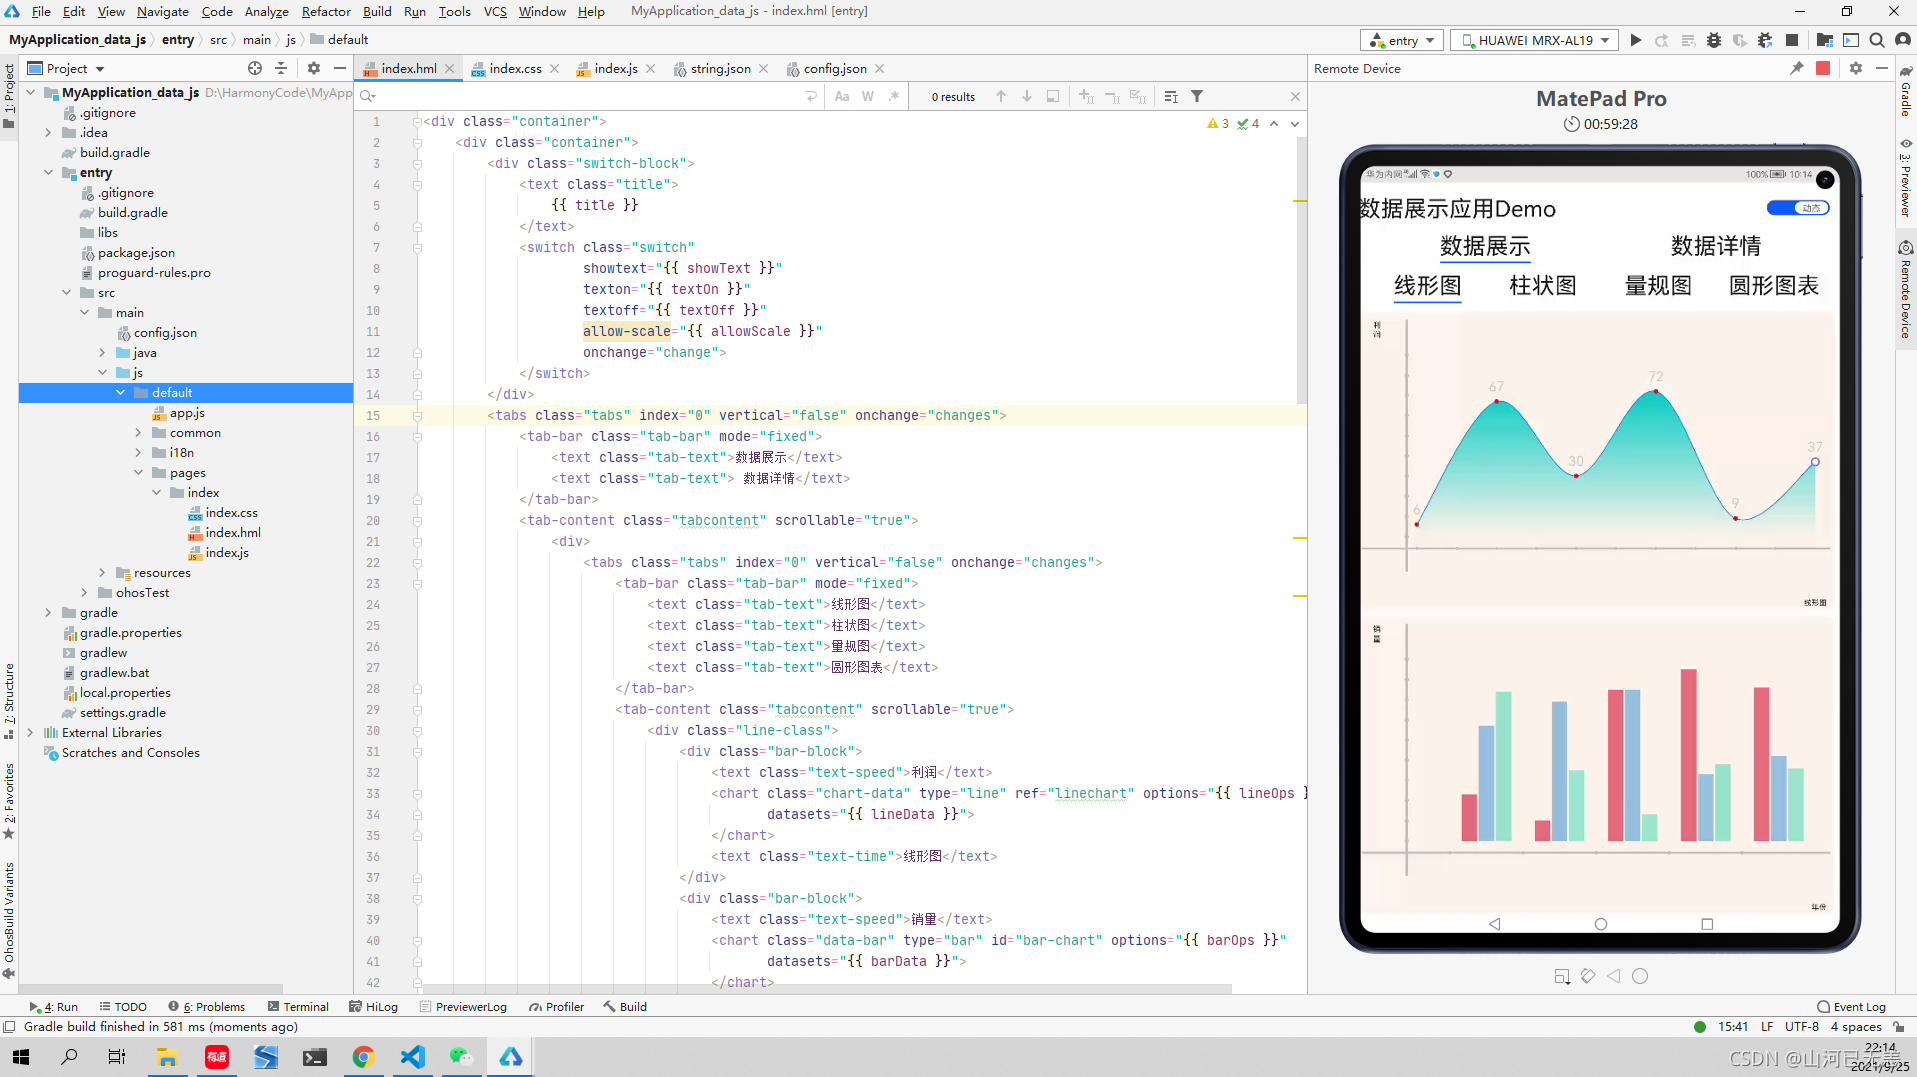The image size is (1917, 1077).
Task: Click the Attach Debugger to Process icon
Action: tap(1765, 40)
